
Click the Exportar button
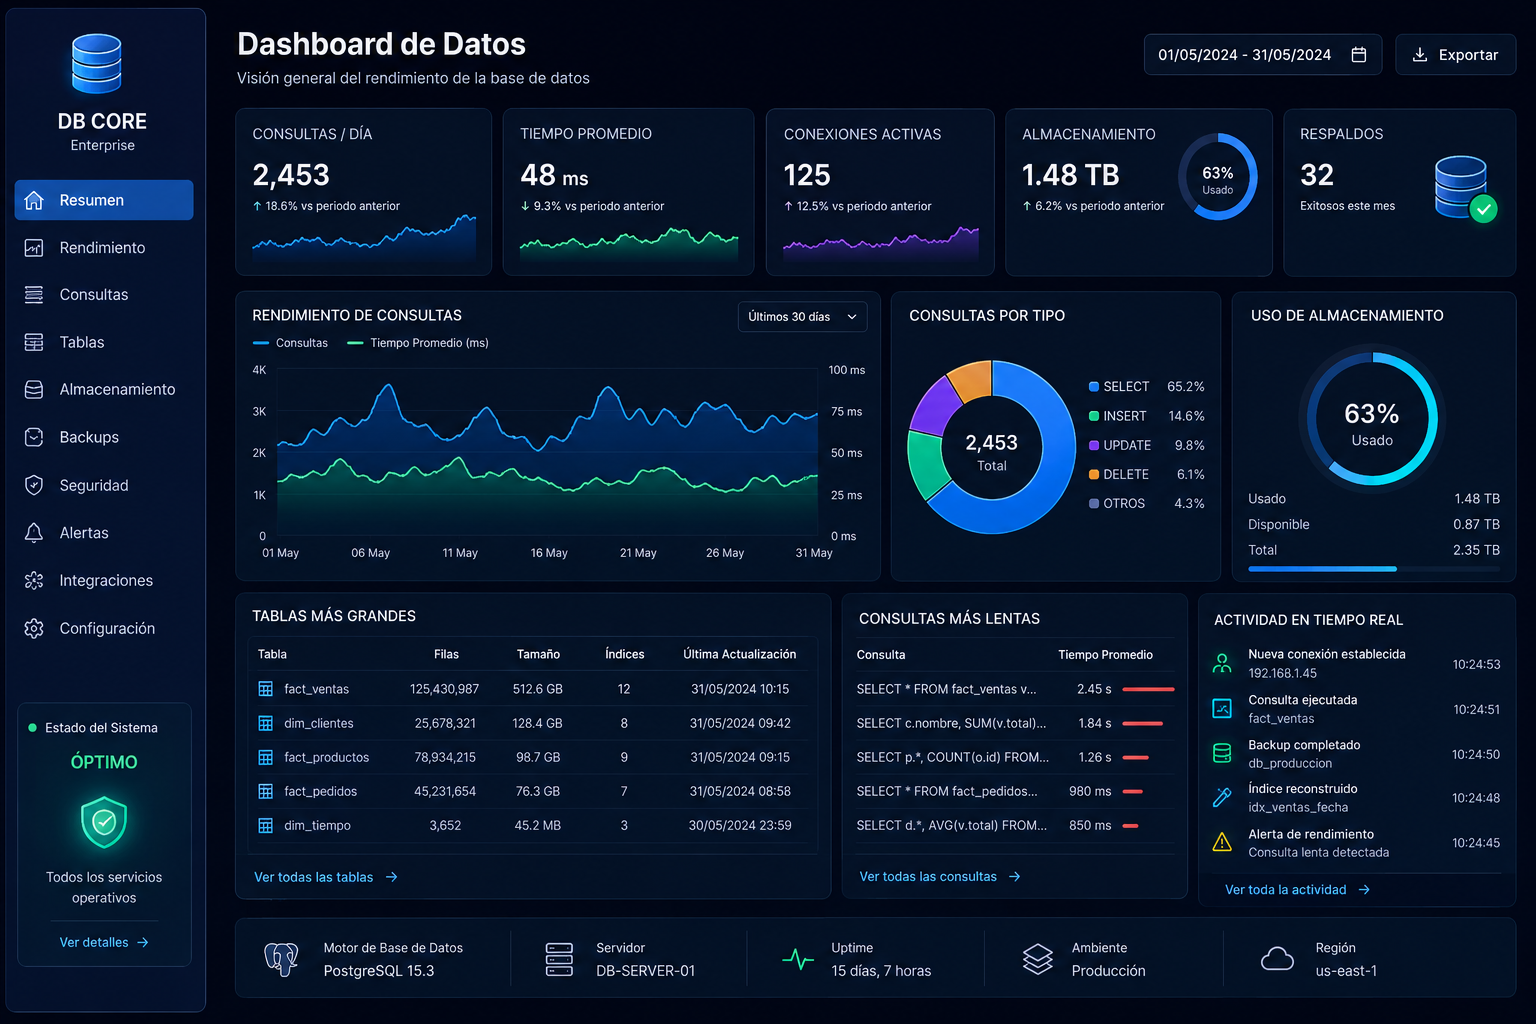[x=1456, y=55]
